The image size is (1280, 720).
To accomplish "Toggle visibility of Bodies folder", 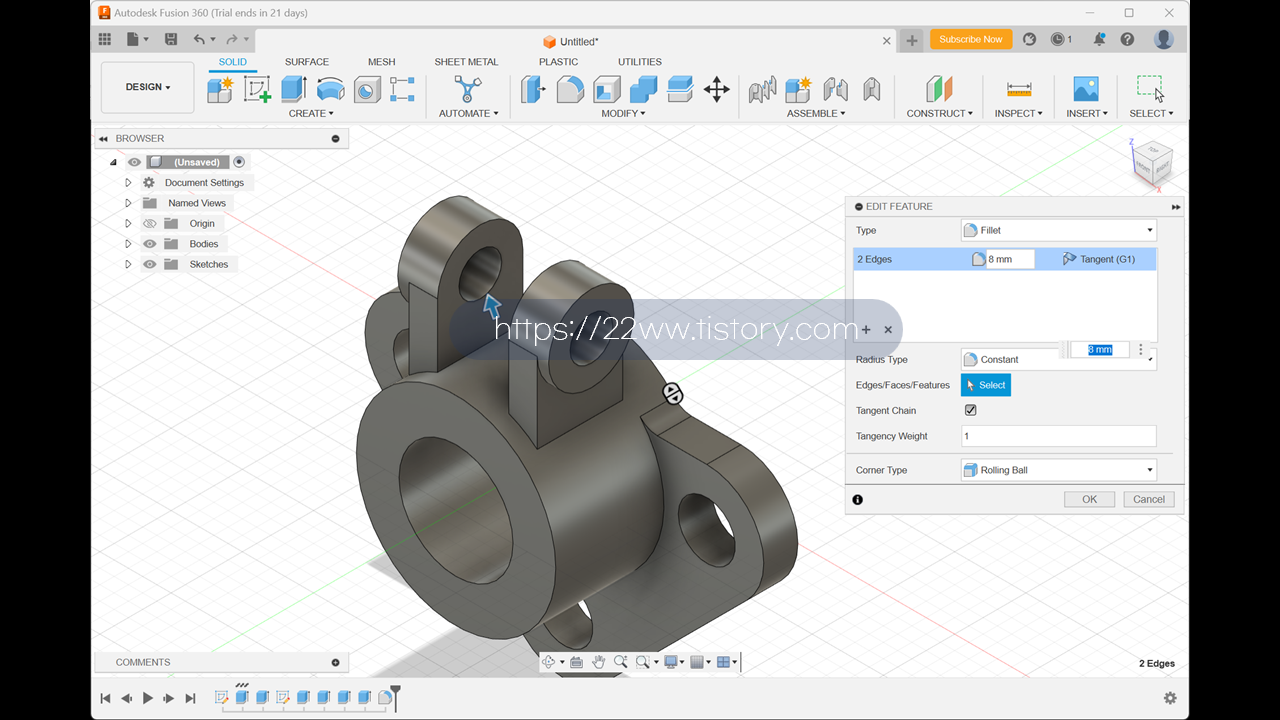I will coord(150,244).
